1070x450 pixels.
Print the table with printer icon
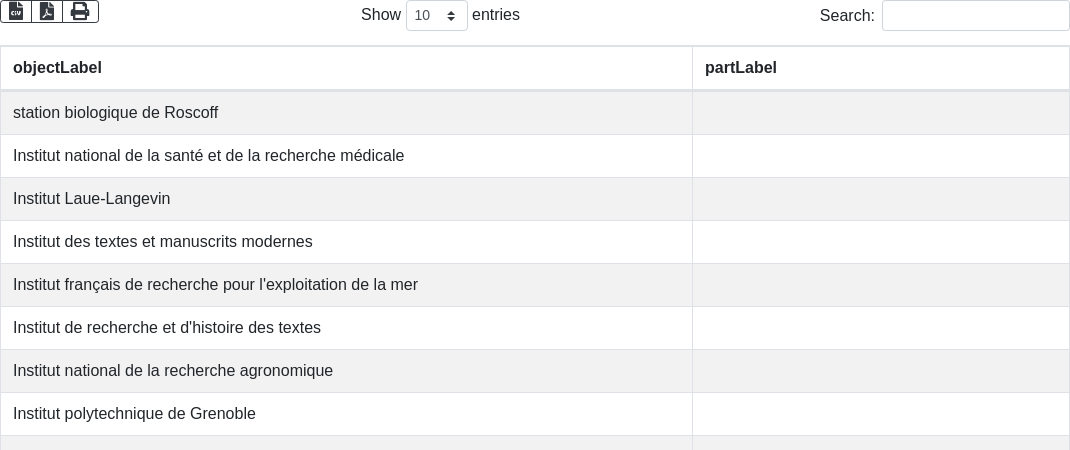pos(81,11)
